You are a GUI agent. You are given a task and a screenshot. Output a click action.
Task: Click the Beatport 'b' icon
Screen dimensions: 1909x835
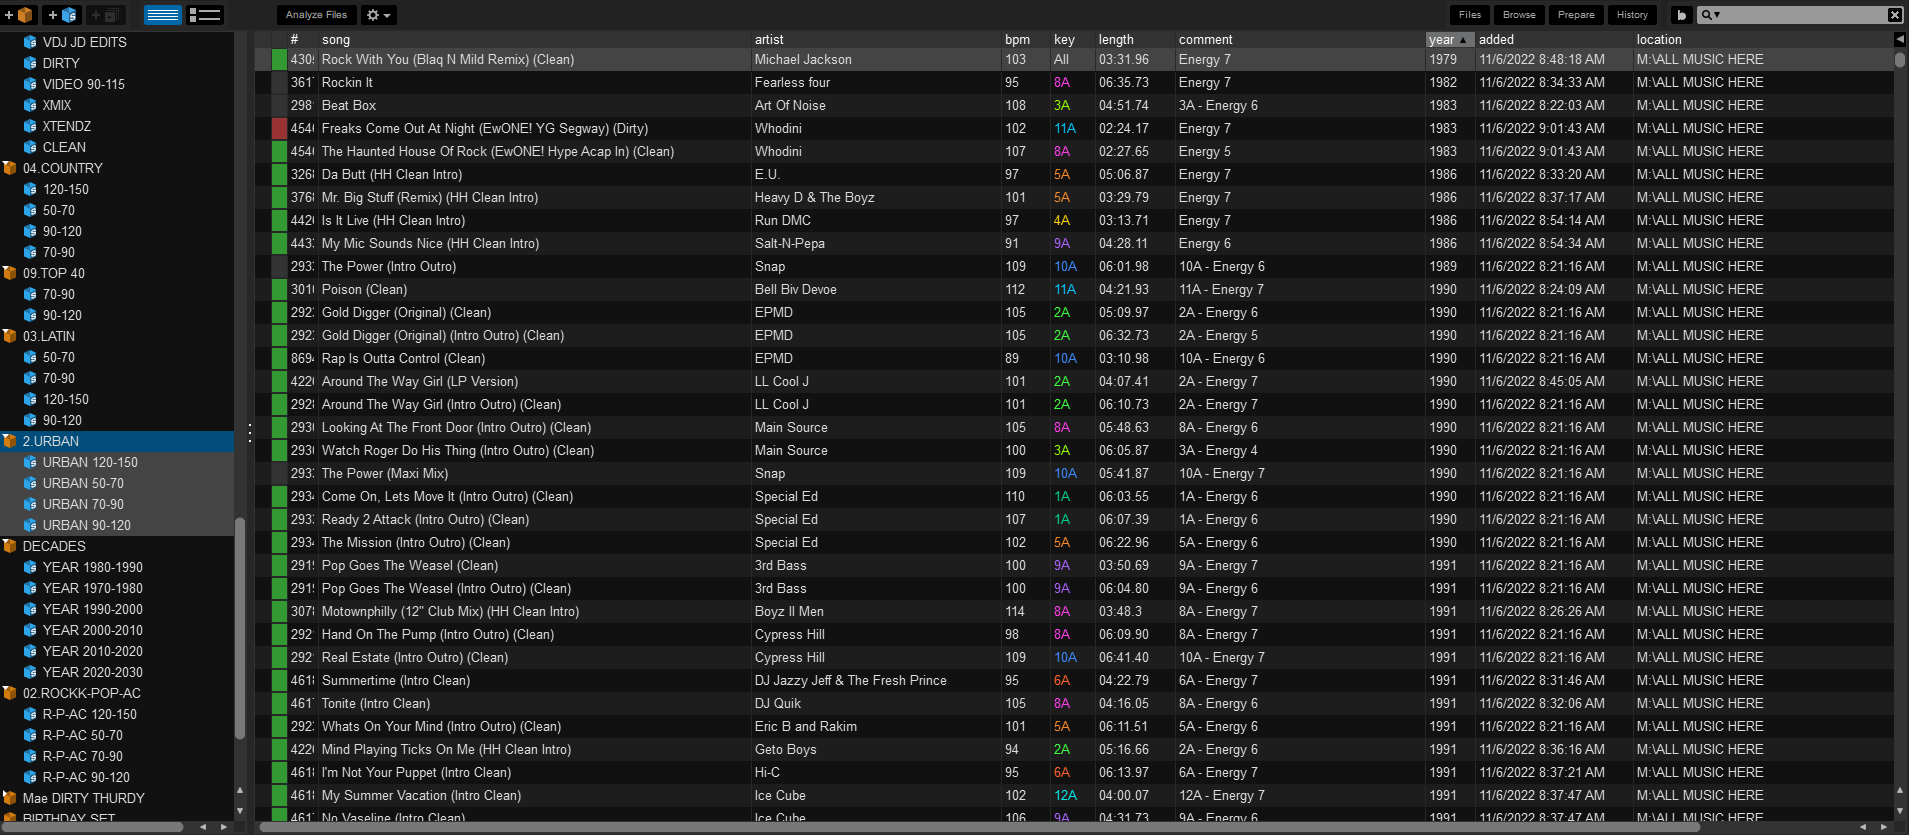(1681, 15)
